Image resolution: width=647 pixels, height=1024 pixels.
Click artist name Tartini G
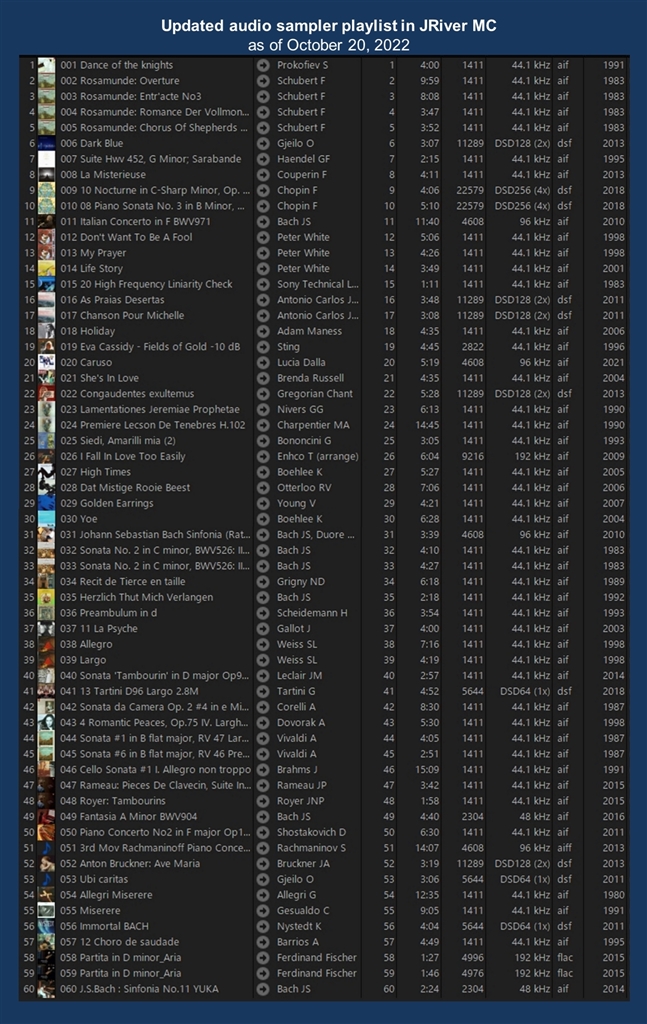[x=296, y=692]
